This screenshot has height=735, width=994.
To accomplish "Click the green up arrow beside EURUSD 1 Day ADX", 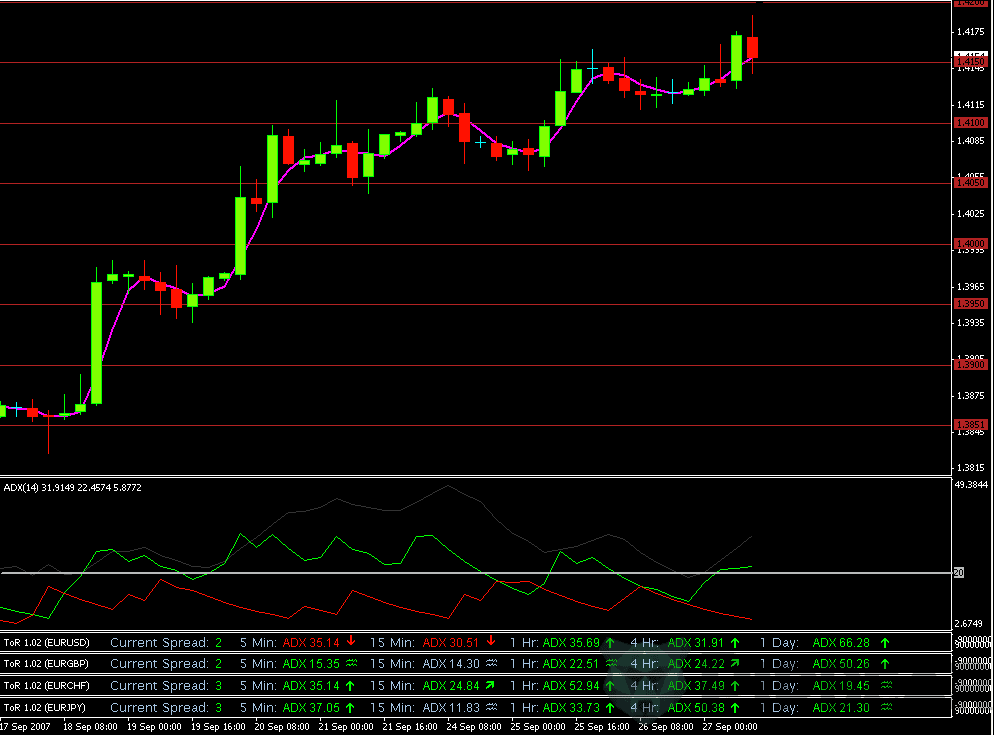I will pyautogui.click(x=885, y=642).
